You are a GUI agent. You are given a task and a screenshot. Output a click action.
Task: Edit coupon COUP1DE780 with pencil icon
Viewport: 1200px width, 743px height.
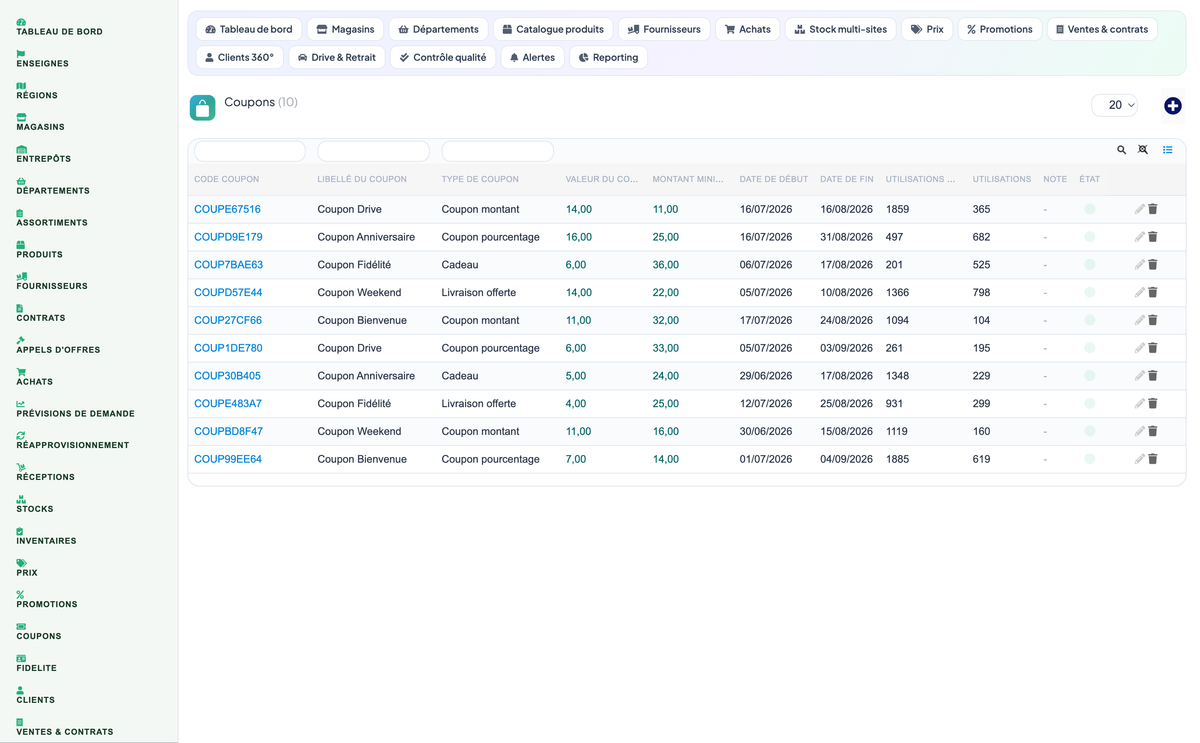point(1140,348)
